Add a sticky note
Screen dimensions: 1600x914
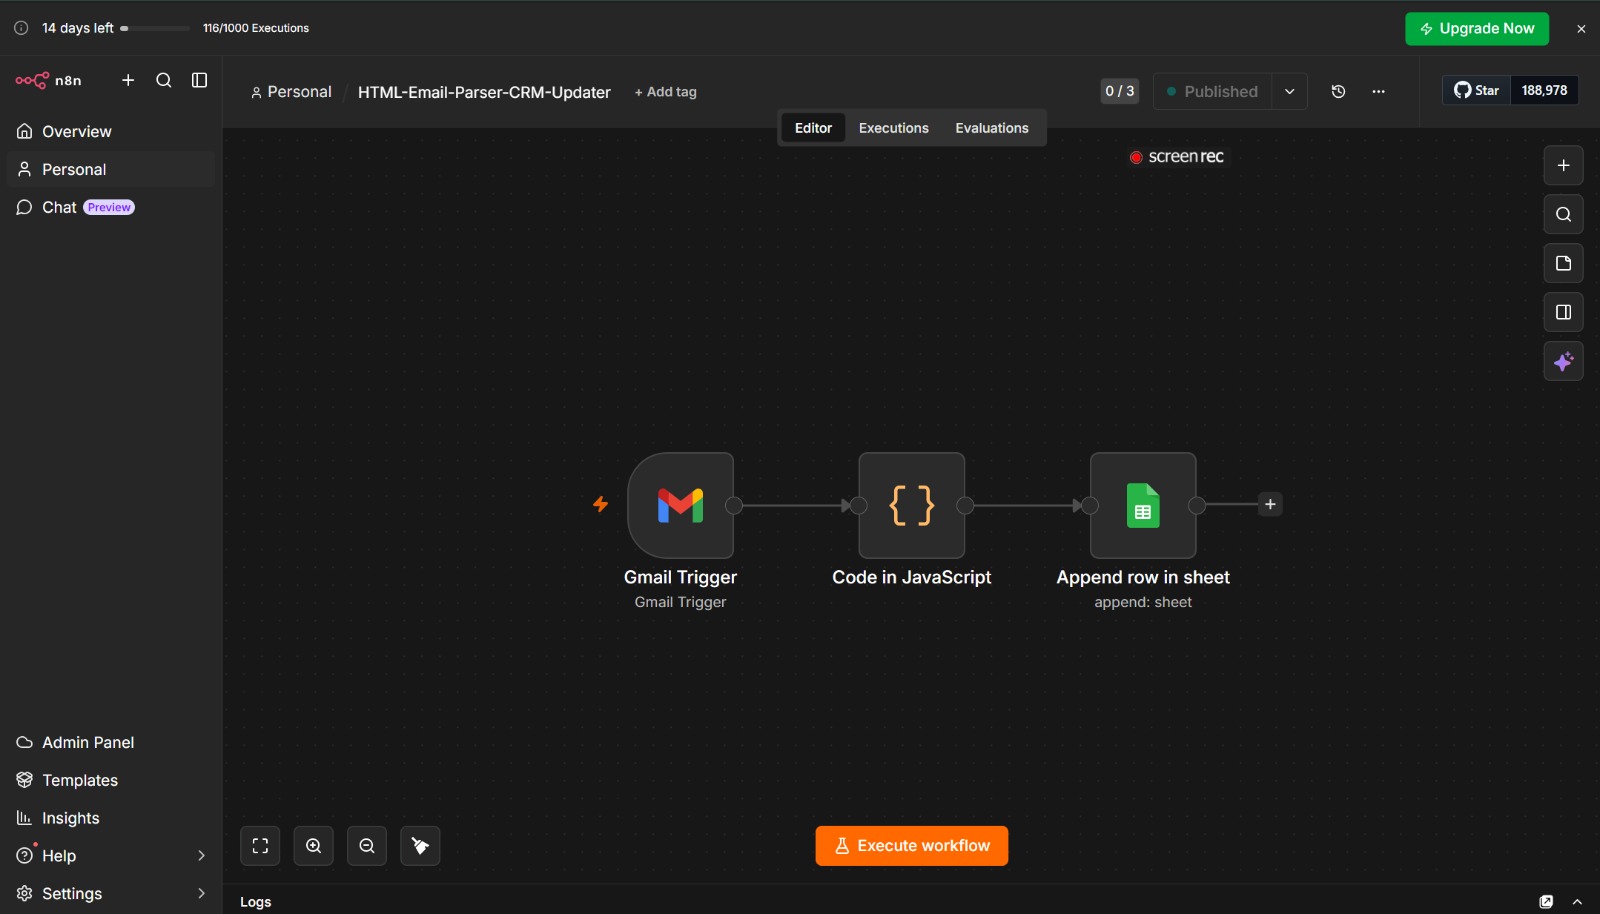1563,263
